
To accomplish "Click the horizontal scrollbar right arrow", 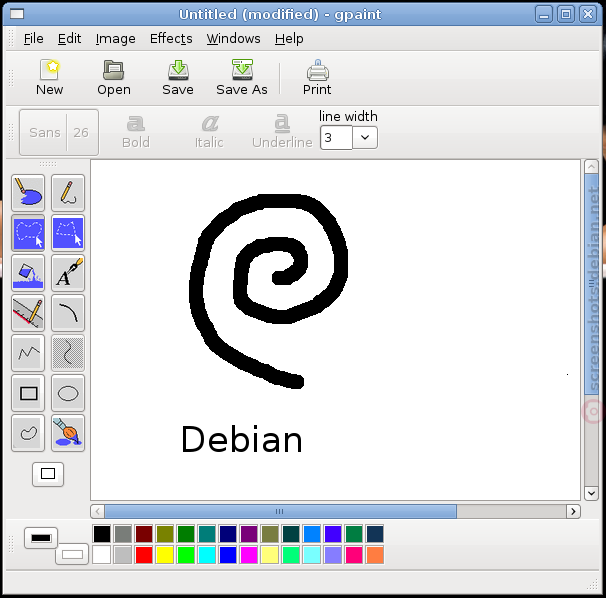I will (573, 511).
